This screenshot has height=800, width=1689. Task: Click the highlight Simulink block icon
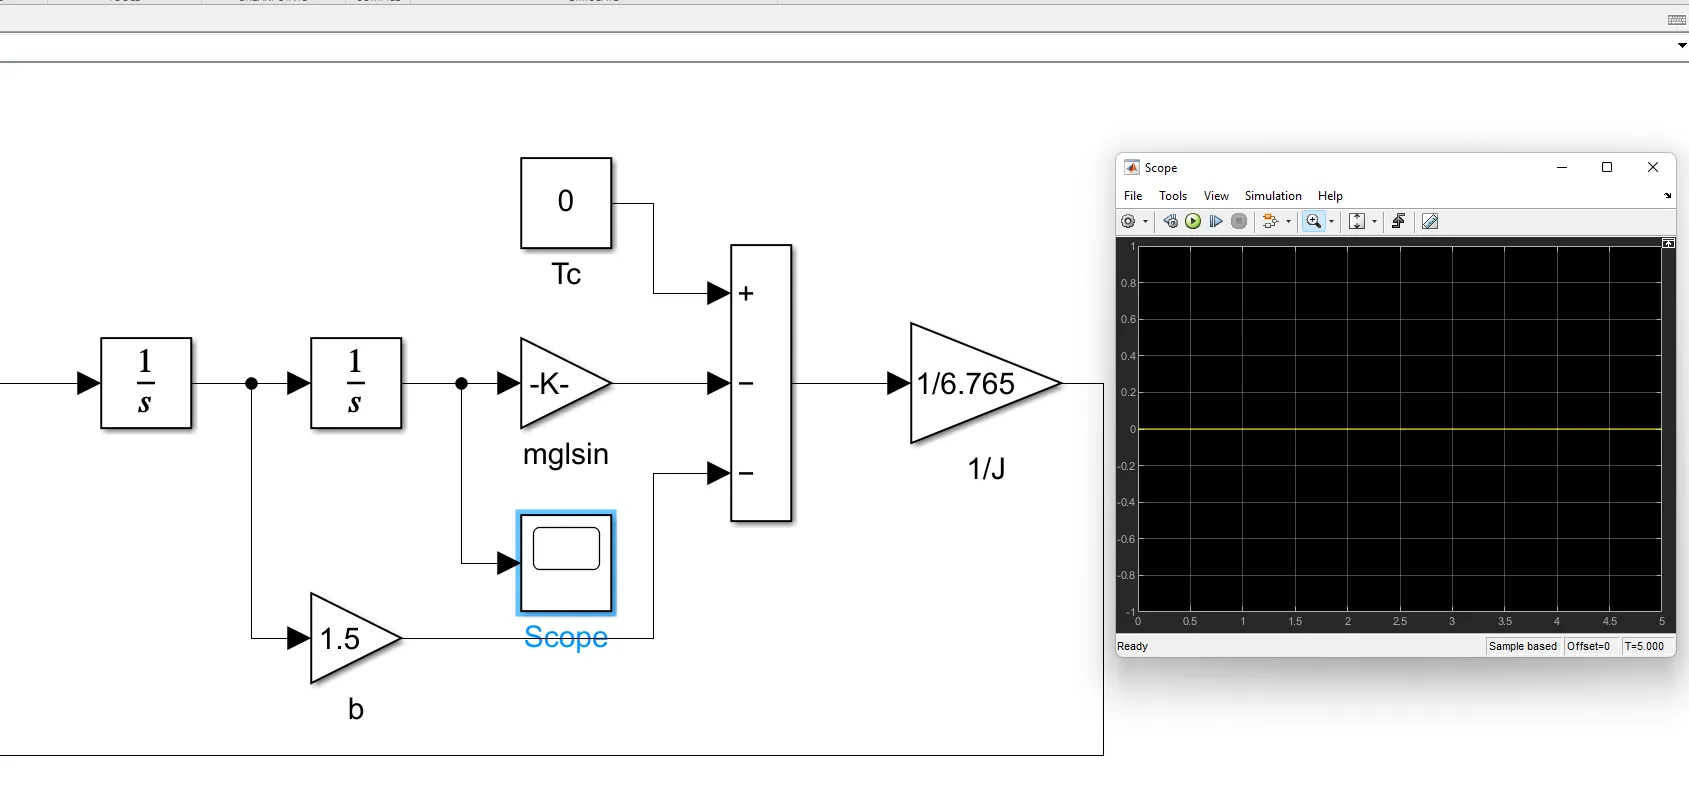click(x=1270, y=222)
